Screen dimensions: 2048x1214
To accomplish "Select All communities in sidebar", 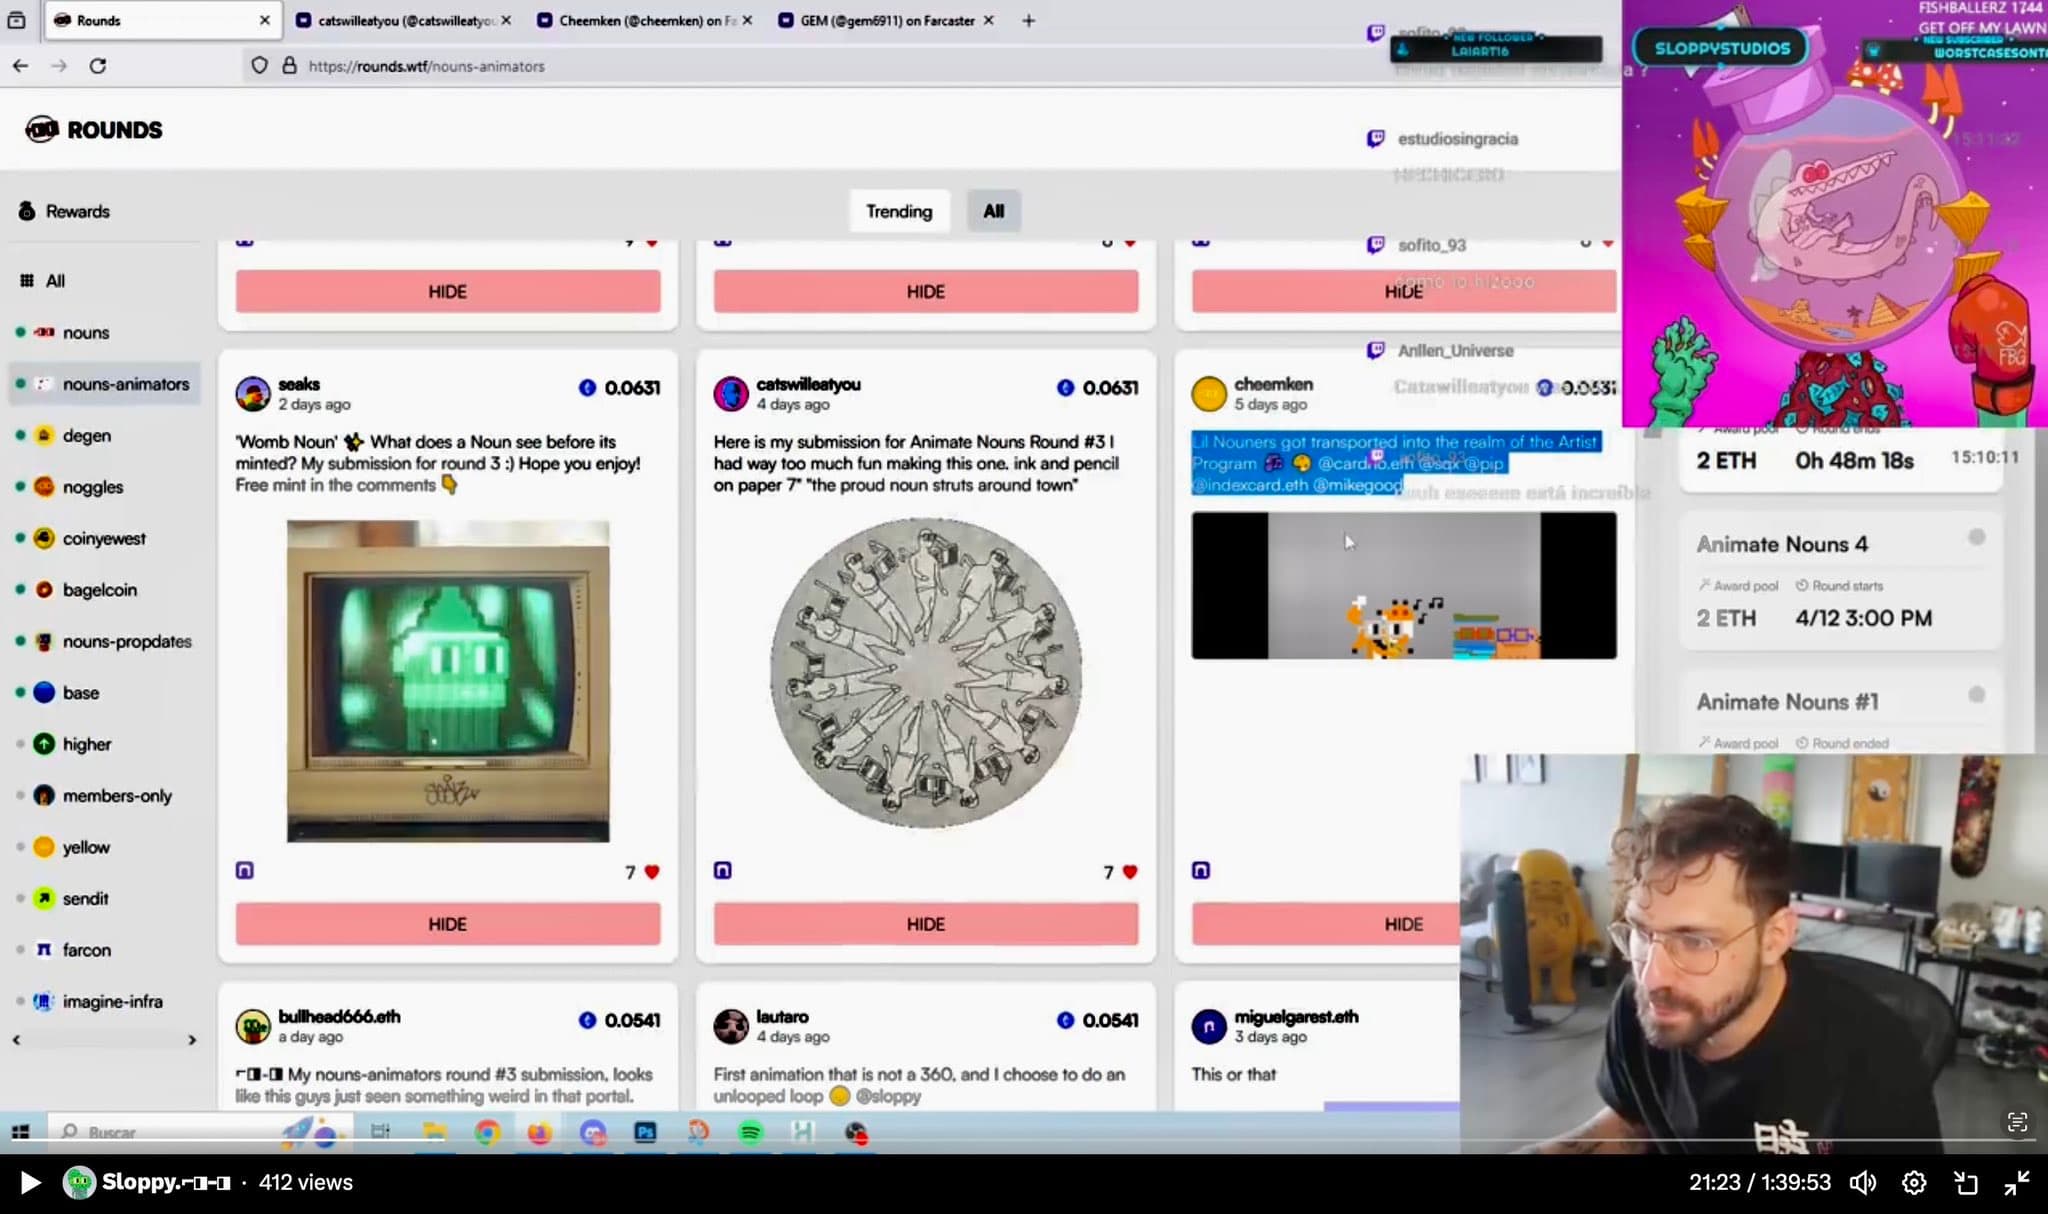I will [43, 281].
